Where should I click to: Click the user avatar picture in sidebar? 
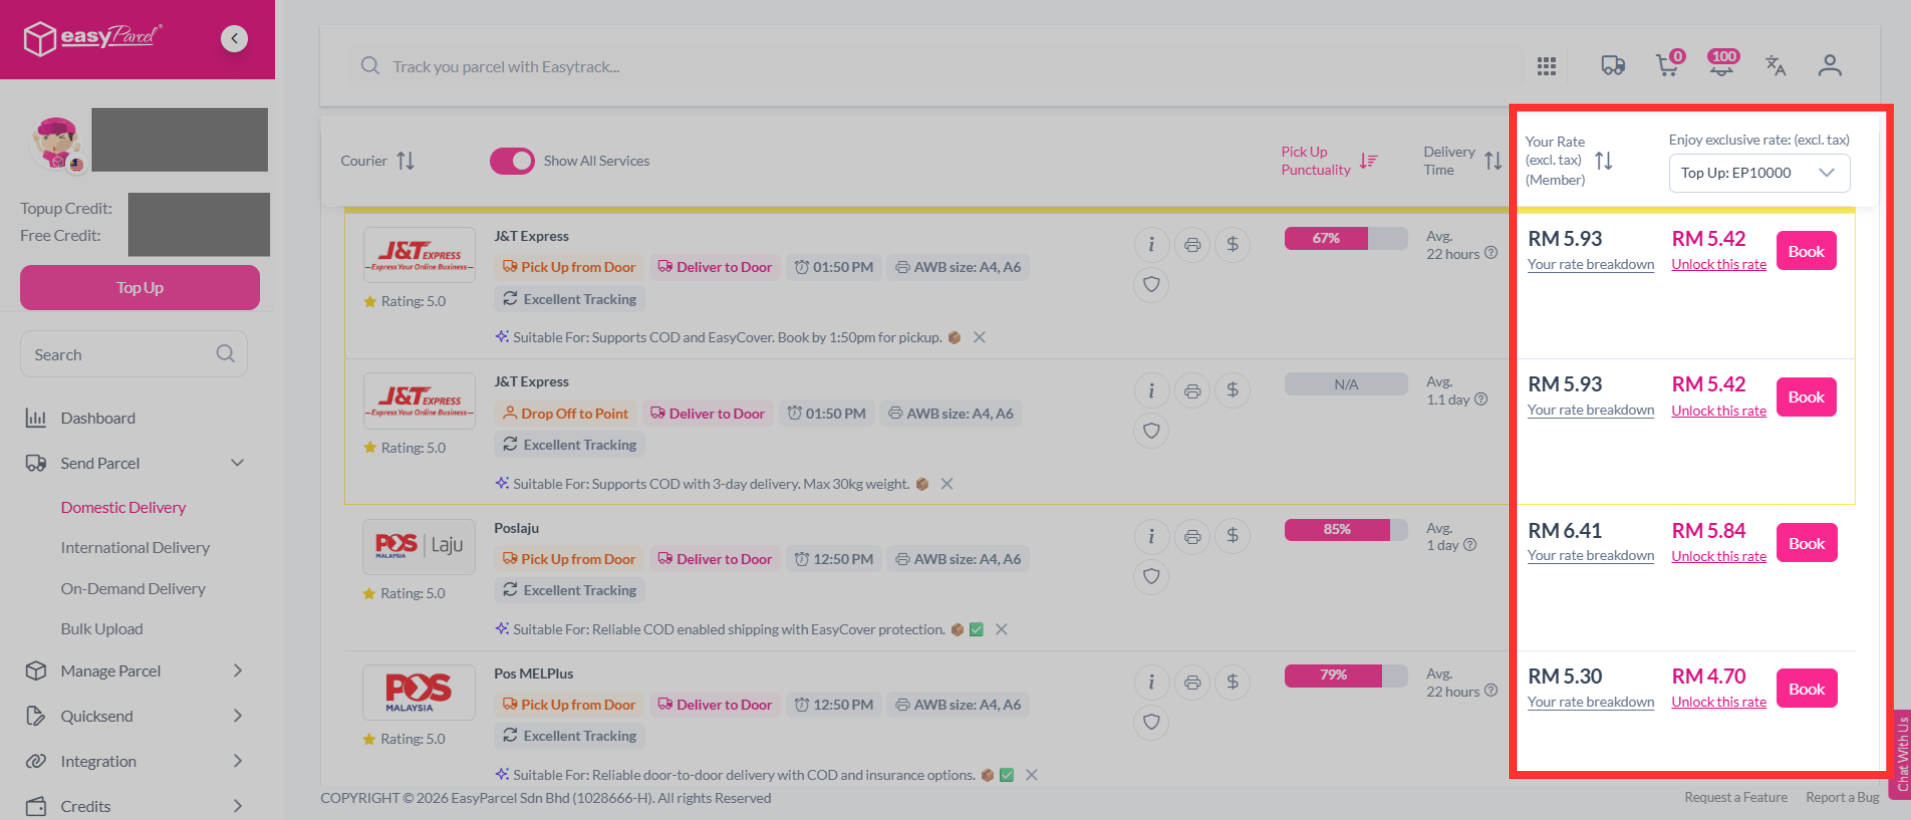tap(57, 143)
